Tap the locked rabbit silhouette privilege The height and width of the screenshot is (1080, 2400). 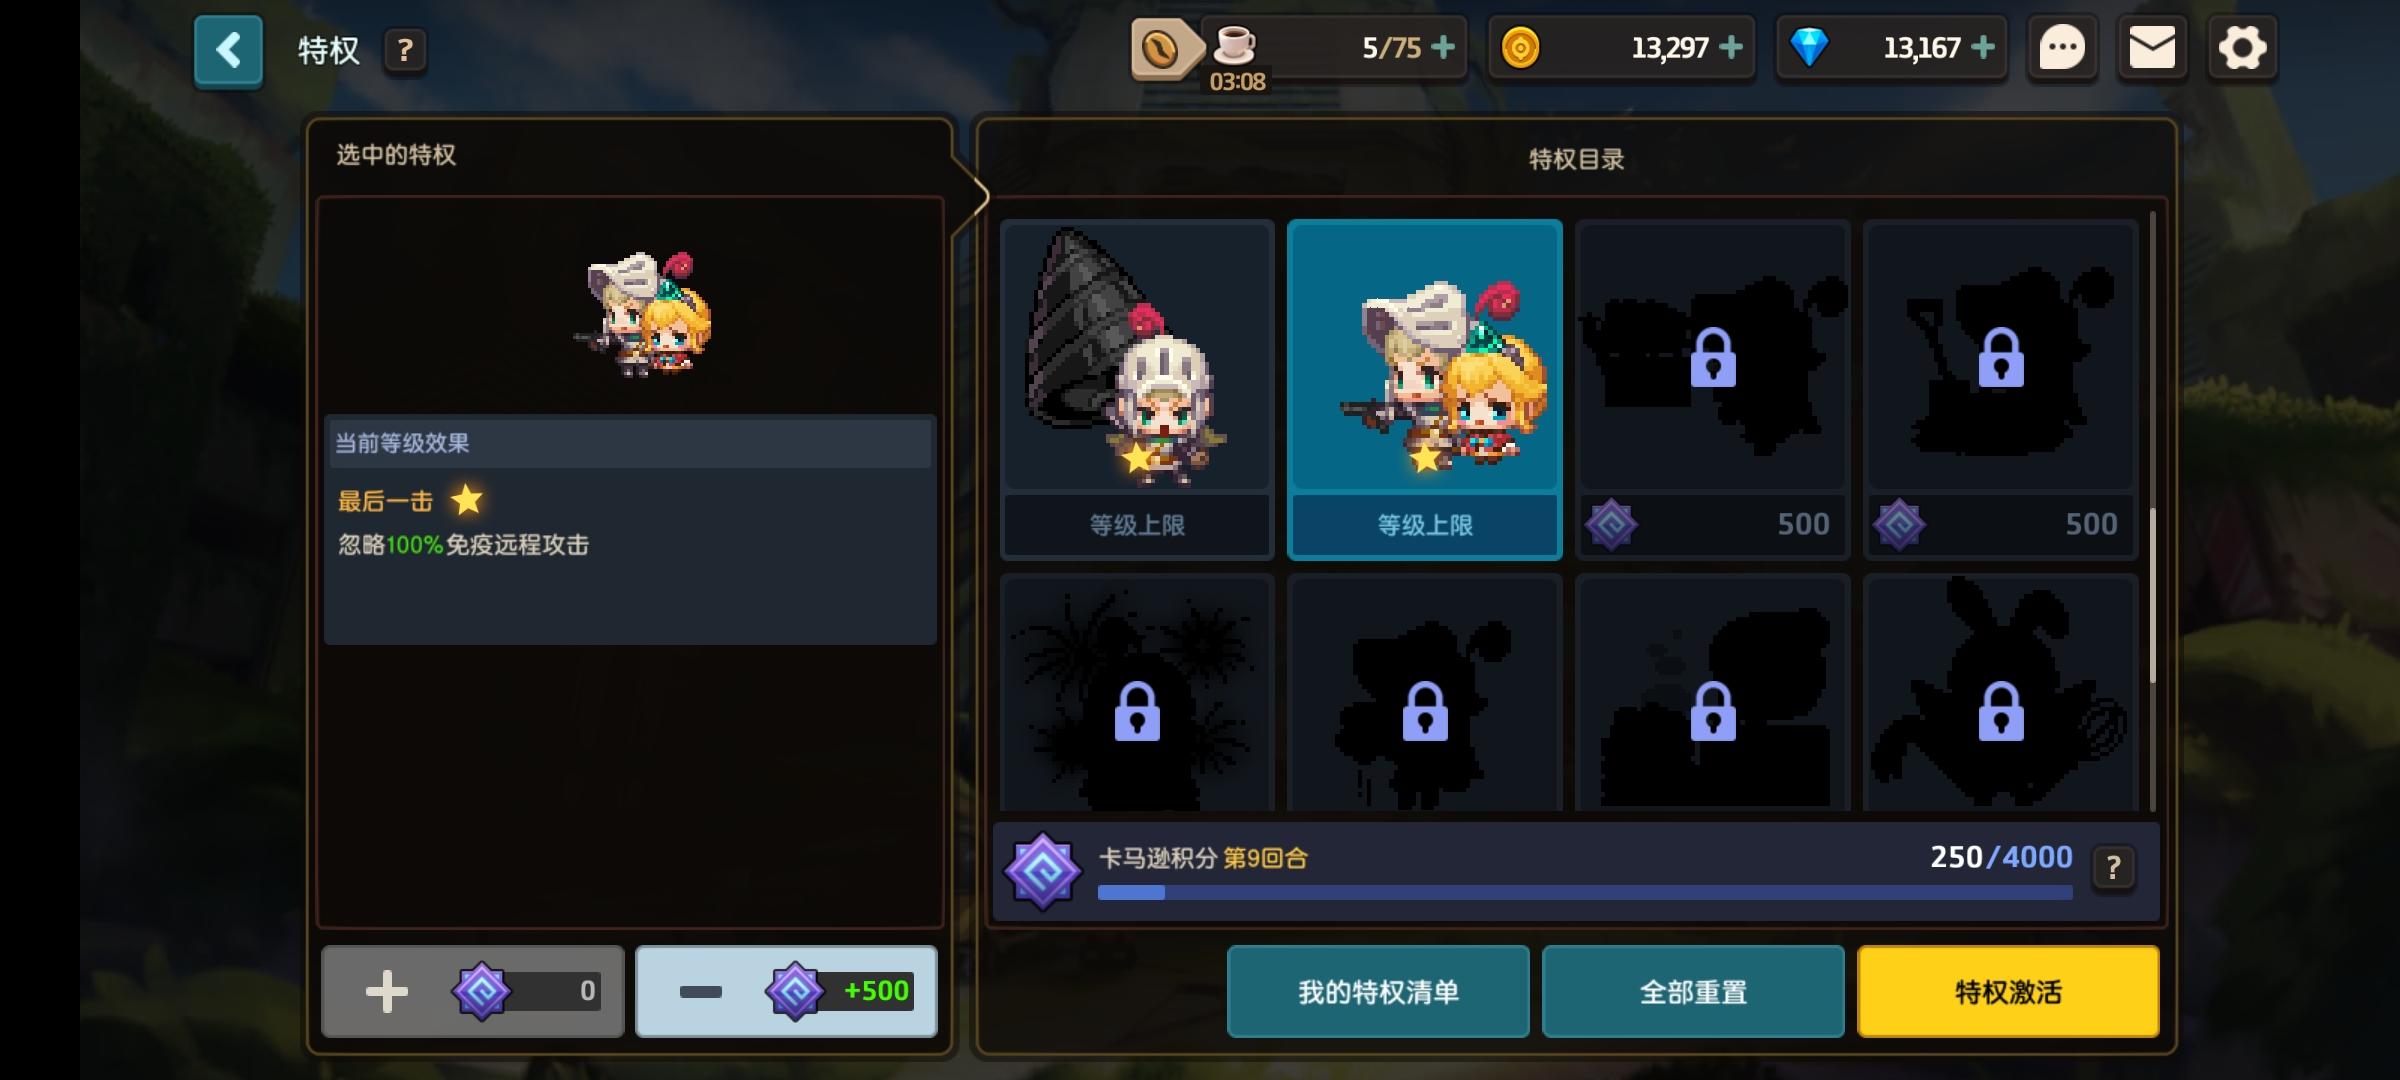tap(2001, 692)
